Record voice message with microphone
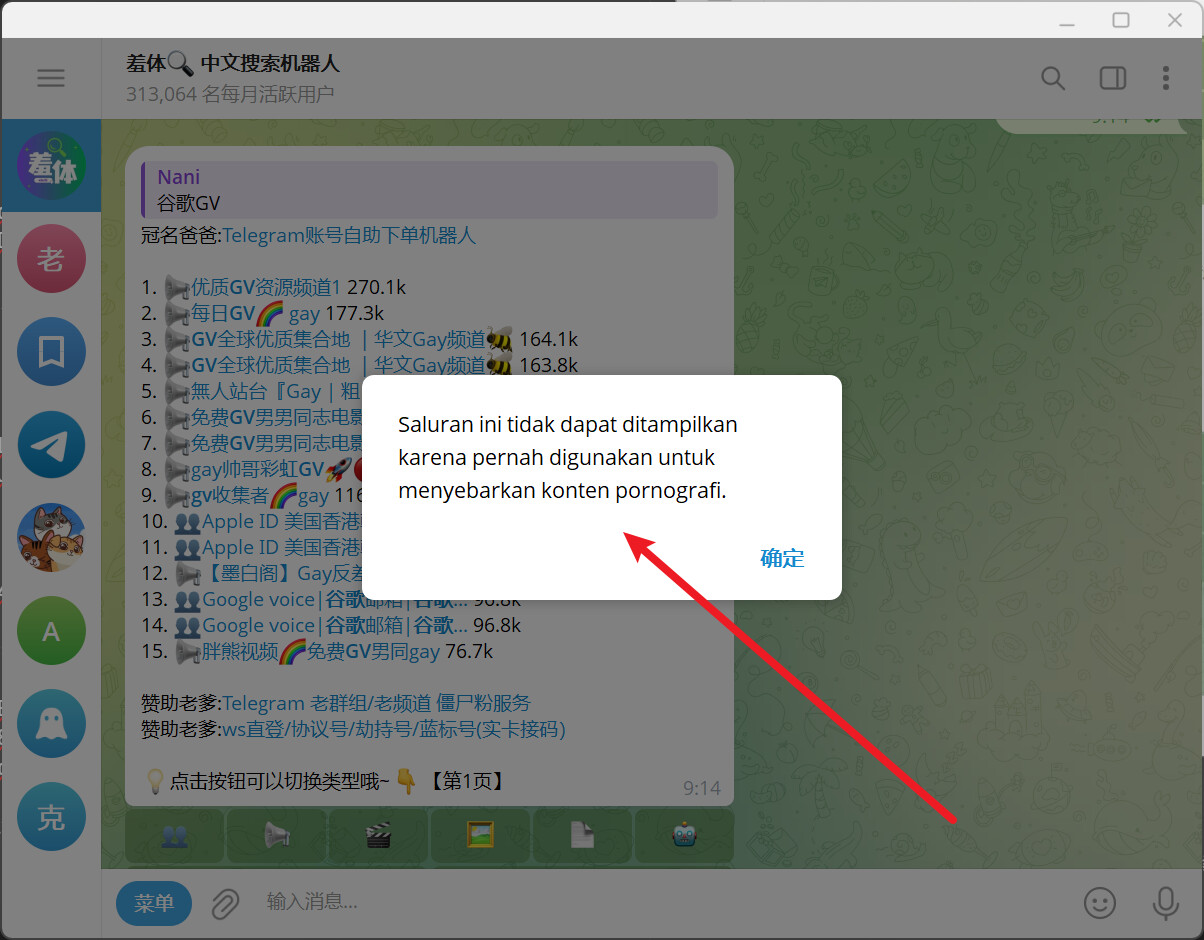 (x=1165, y=903)
